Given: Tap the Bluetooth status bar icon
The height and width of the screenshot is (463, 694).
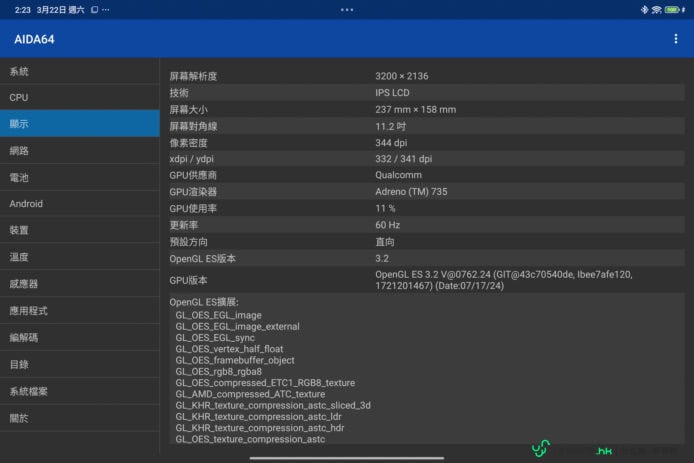Looking at the screenshot, I should coord(644,9).
